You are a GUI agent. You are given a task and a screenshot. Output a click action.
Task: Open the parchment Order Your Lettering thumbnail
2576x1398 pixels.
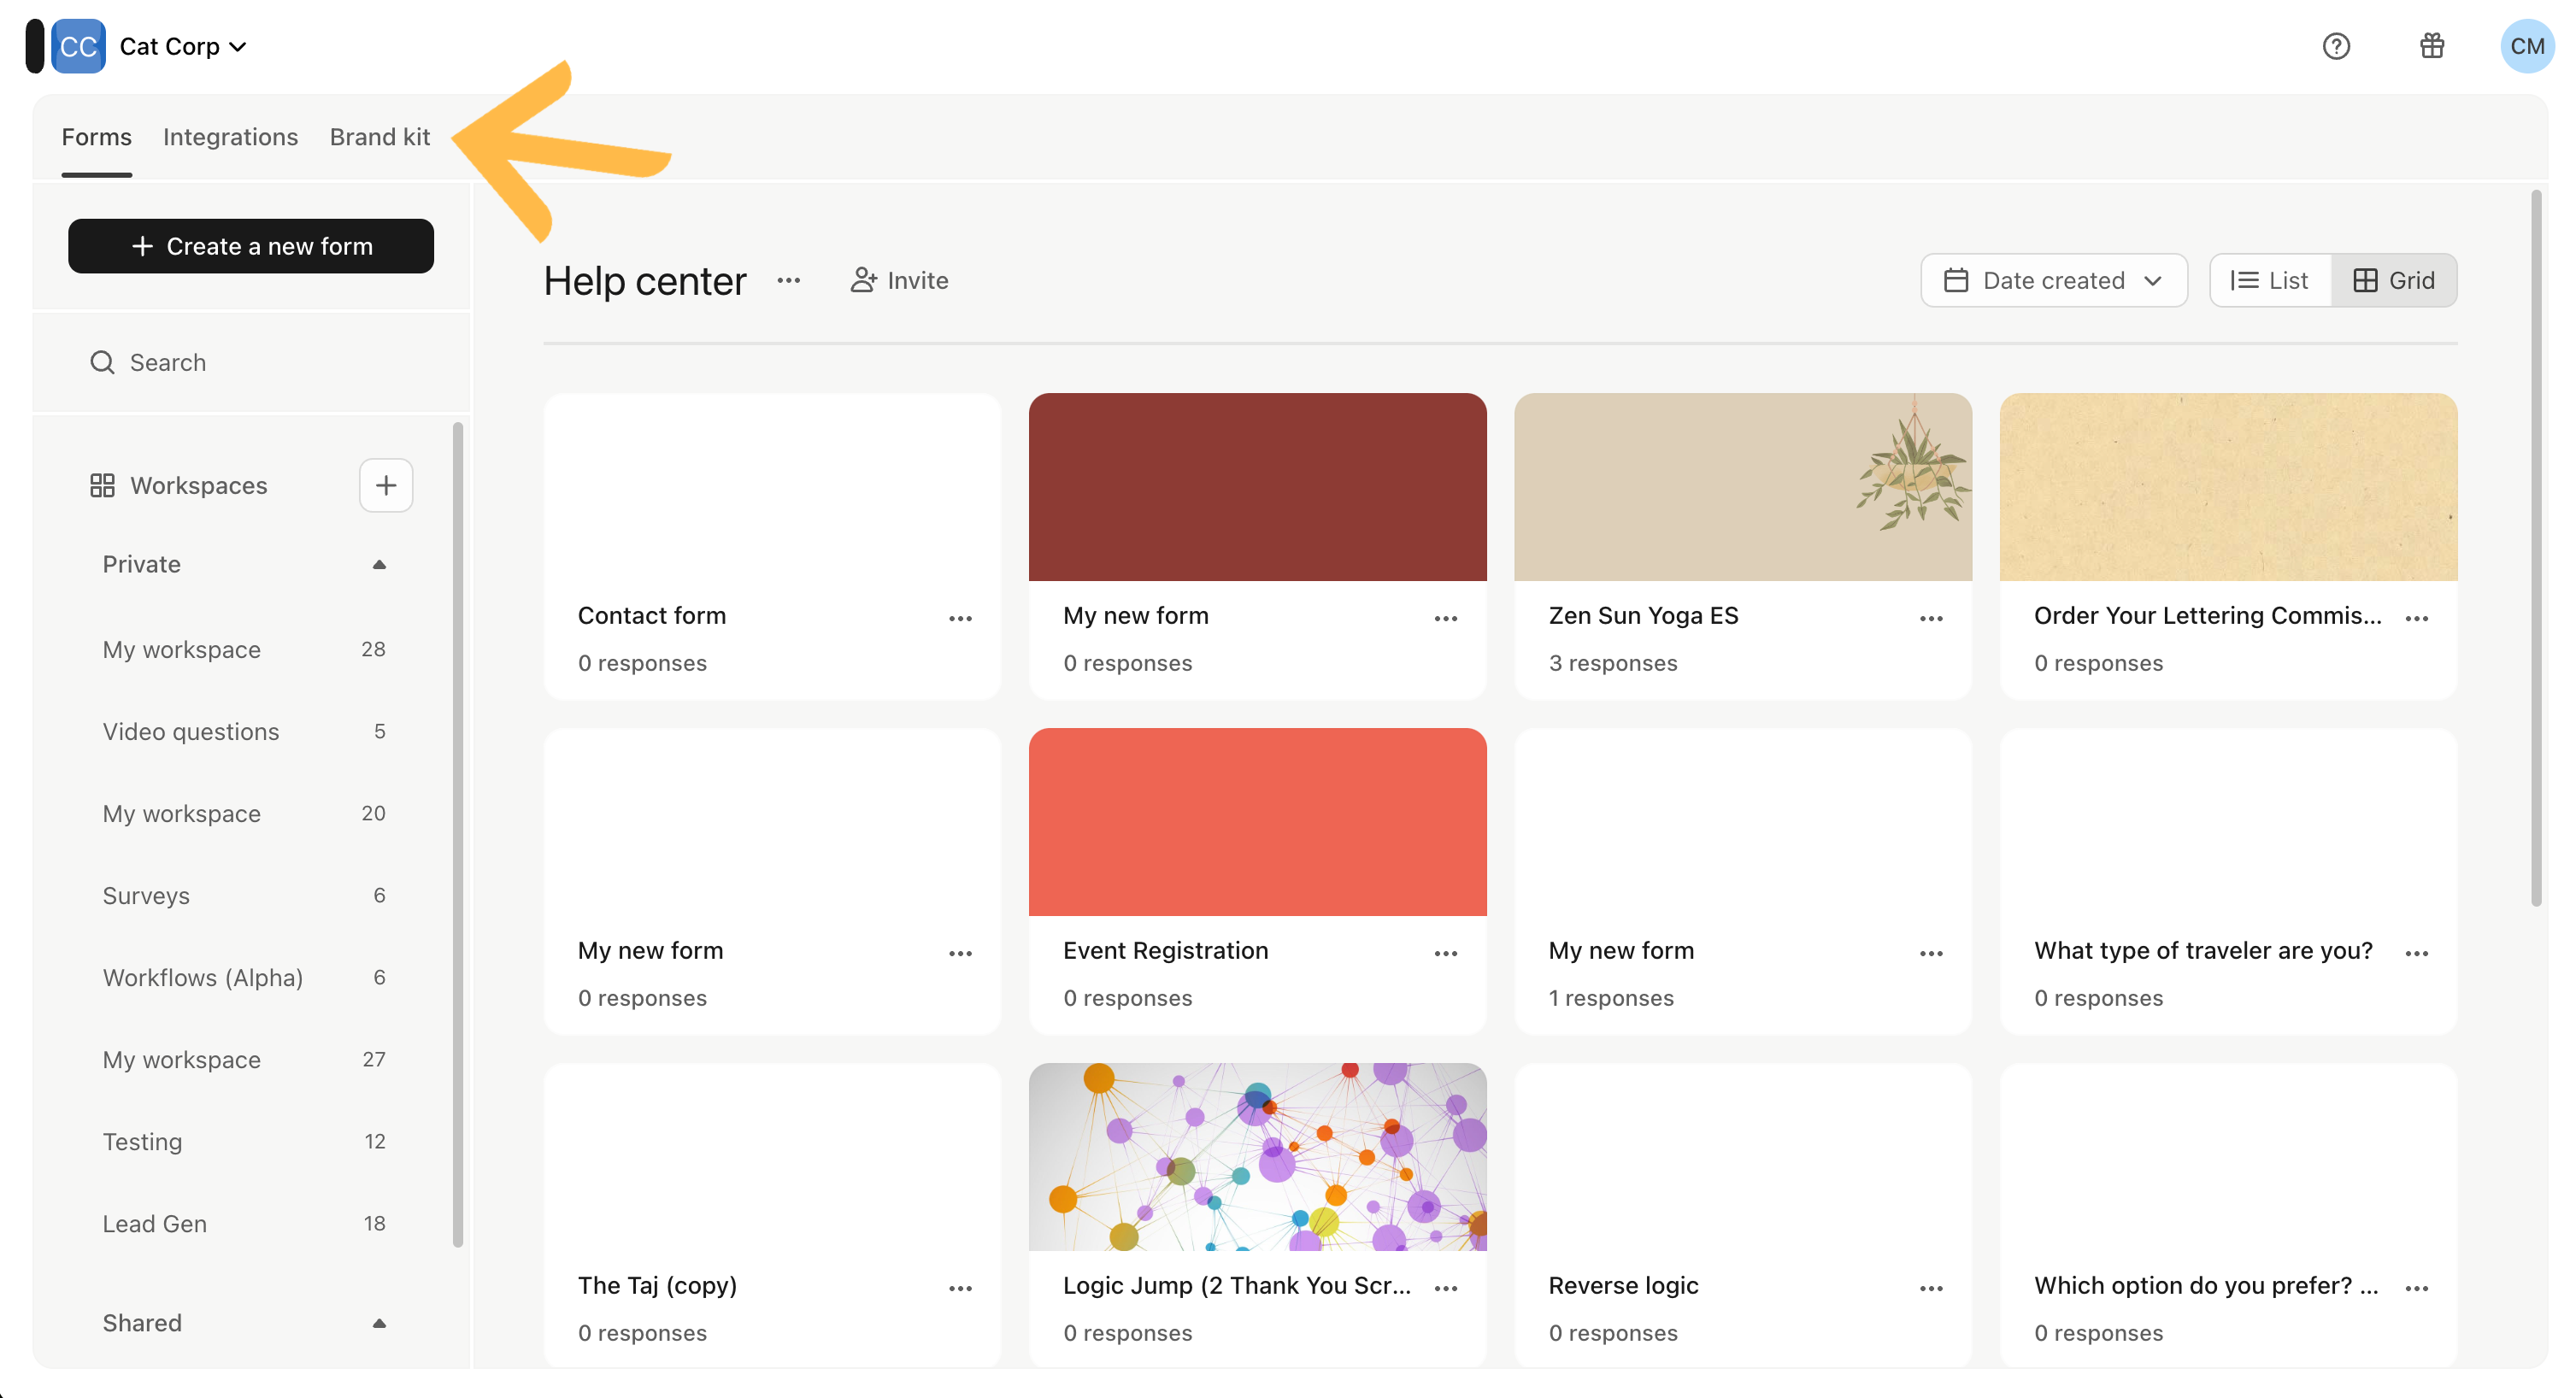pyautogui.click(x=2228, y=487)
